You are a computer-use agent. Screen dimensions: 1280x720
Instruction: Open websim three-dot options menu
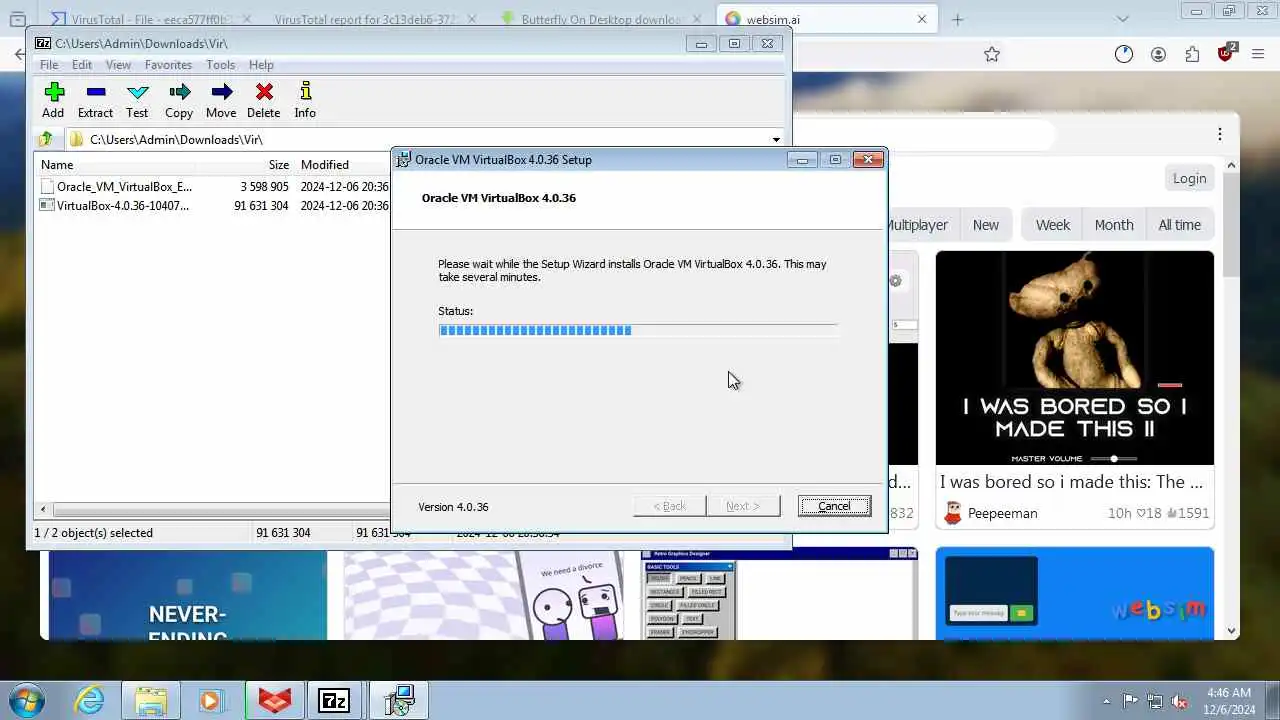[x=1220, y=135]
